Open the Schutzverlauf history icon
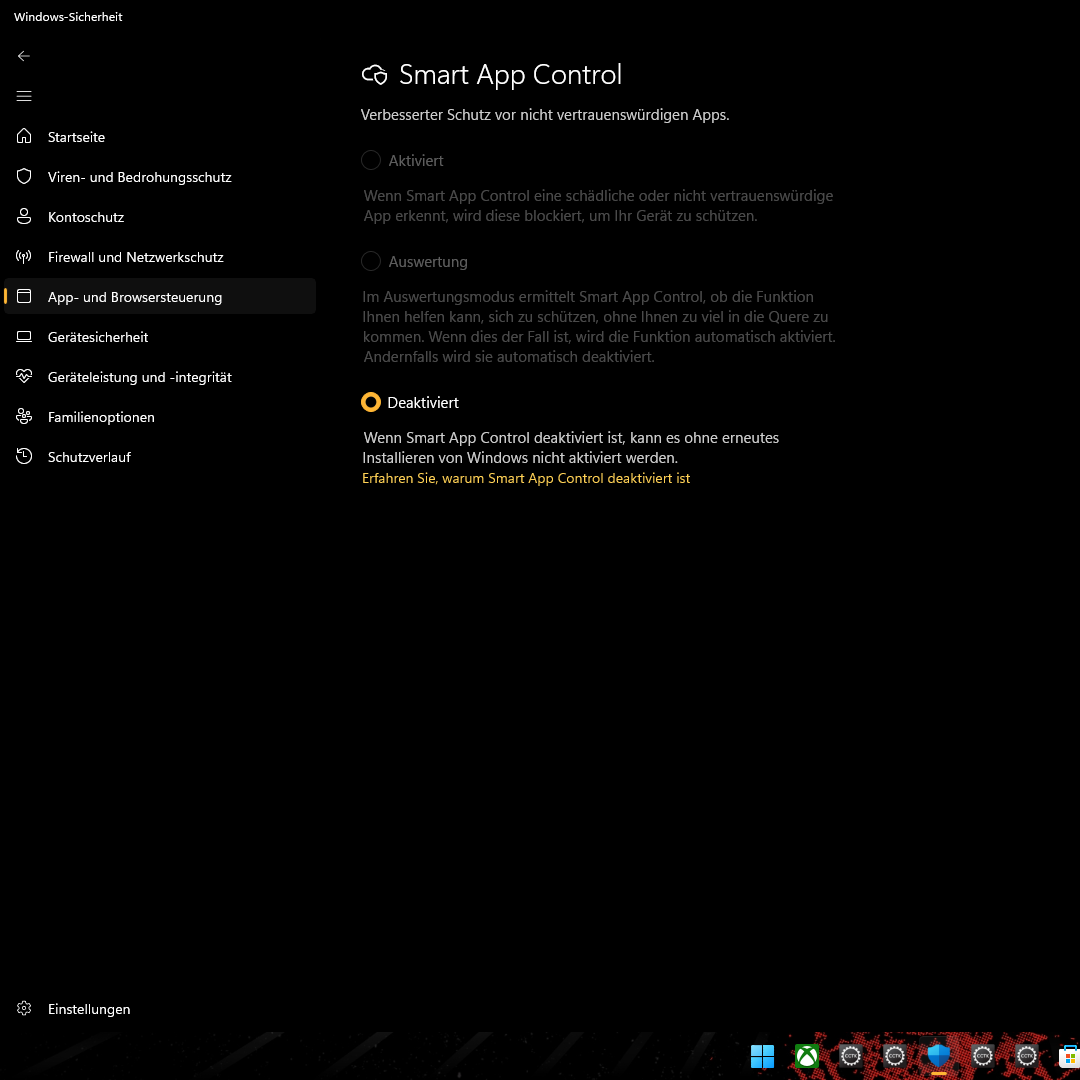Screen dimensions: 1080x1080 [23, 456]
